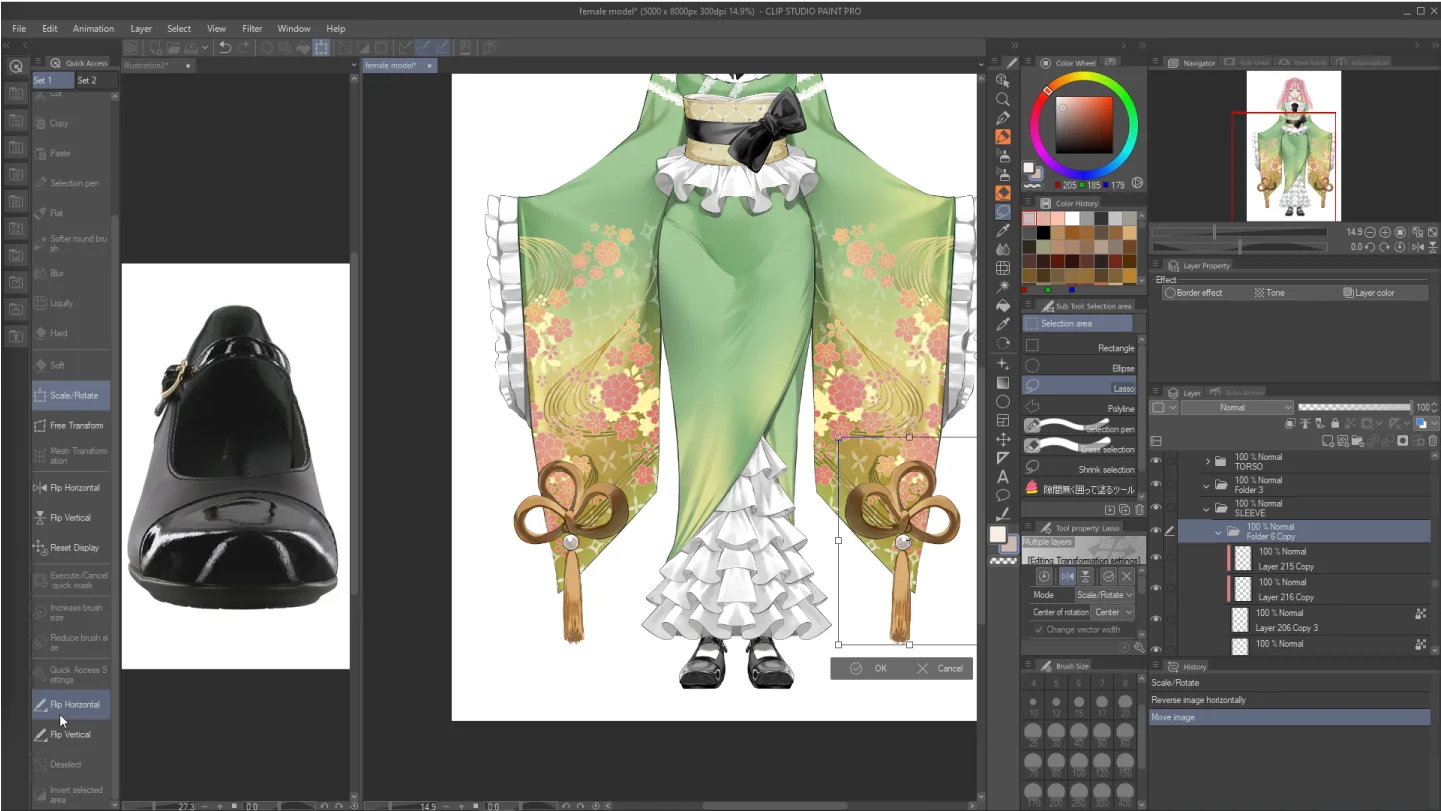This screenshot has width=1441, height=811.
Task: Open the Center of rotation dropdown
Action: point(1113,612)
